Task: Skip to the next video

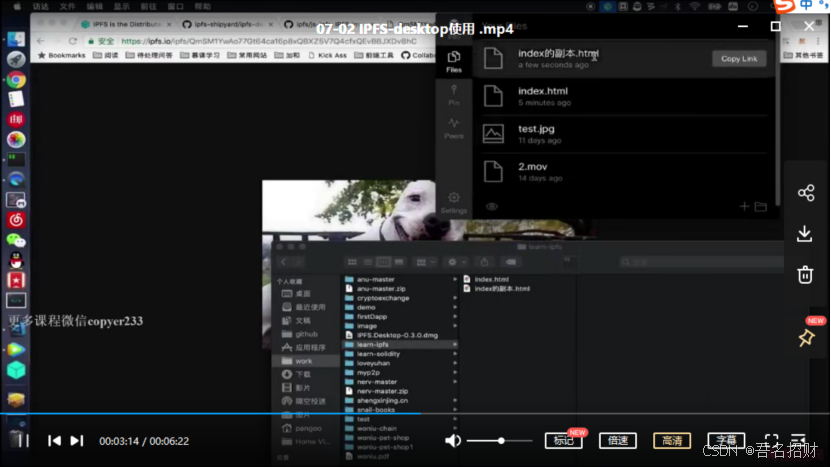Action: tap(77, 440)
